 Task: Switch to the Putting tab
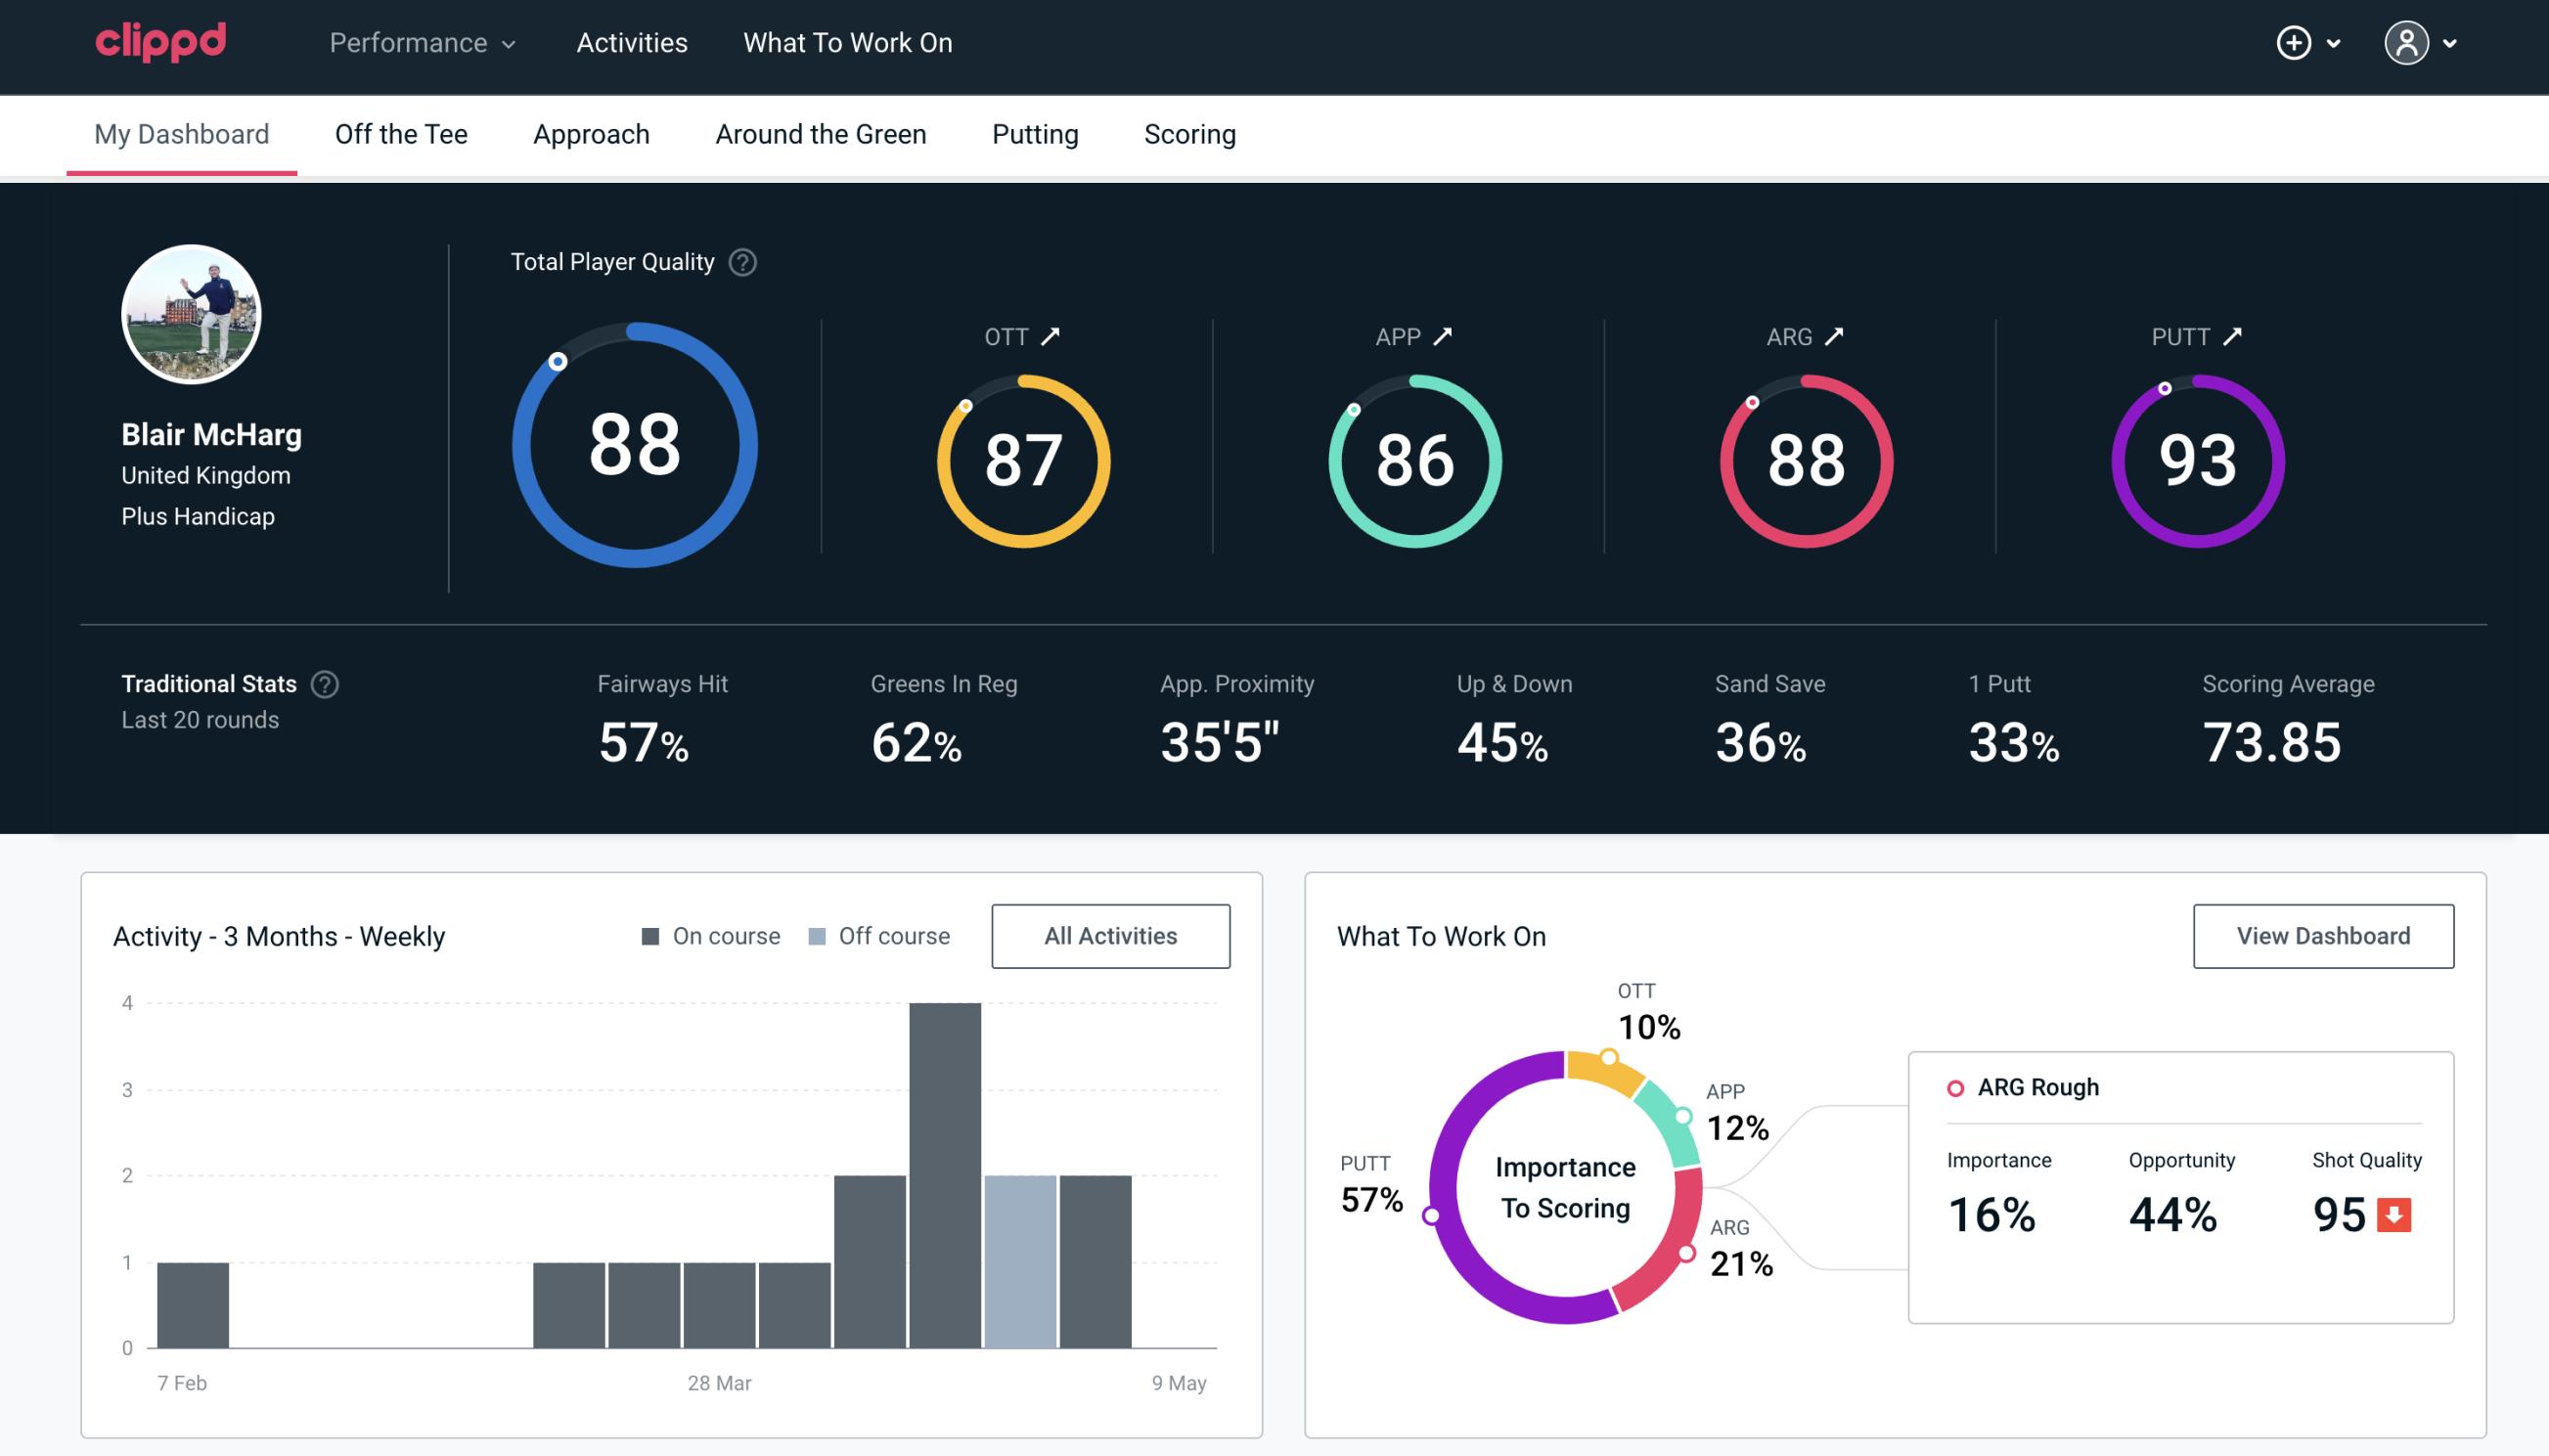[1033, 133]
